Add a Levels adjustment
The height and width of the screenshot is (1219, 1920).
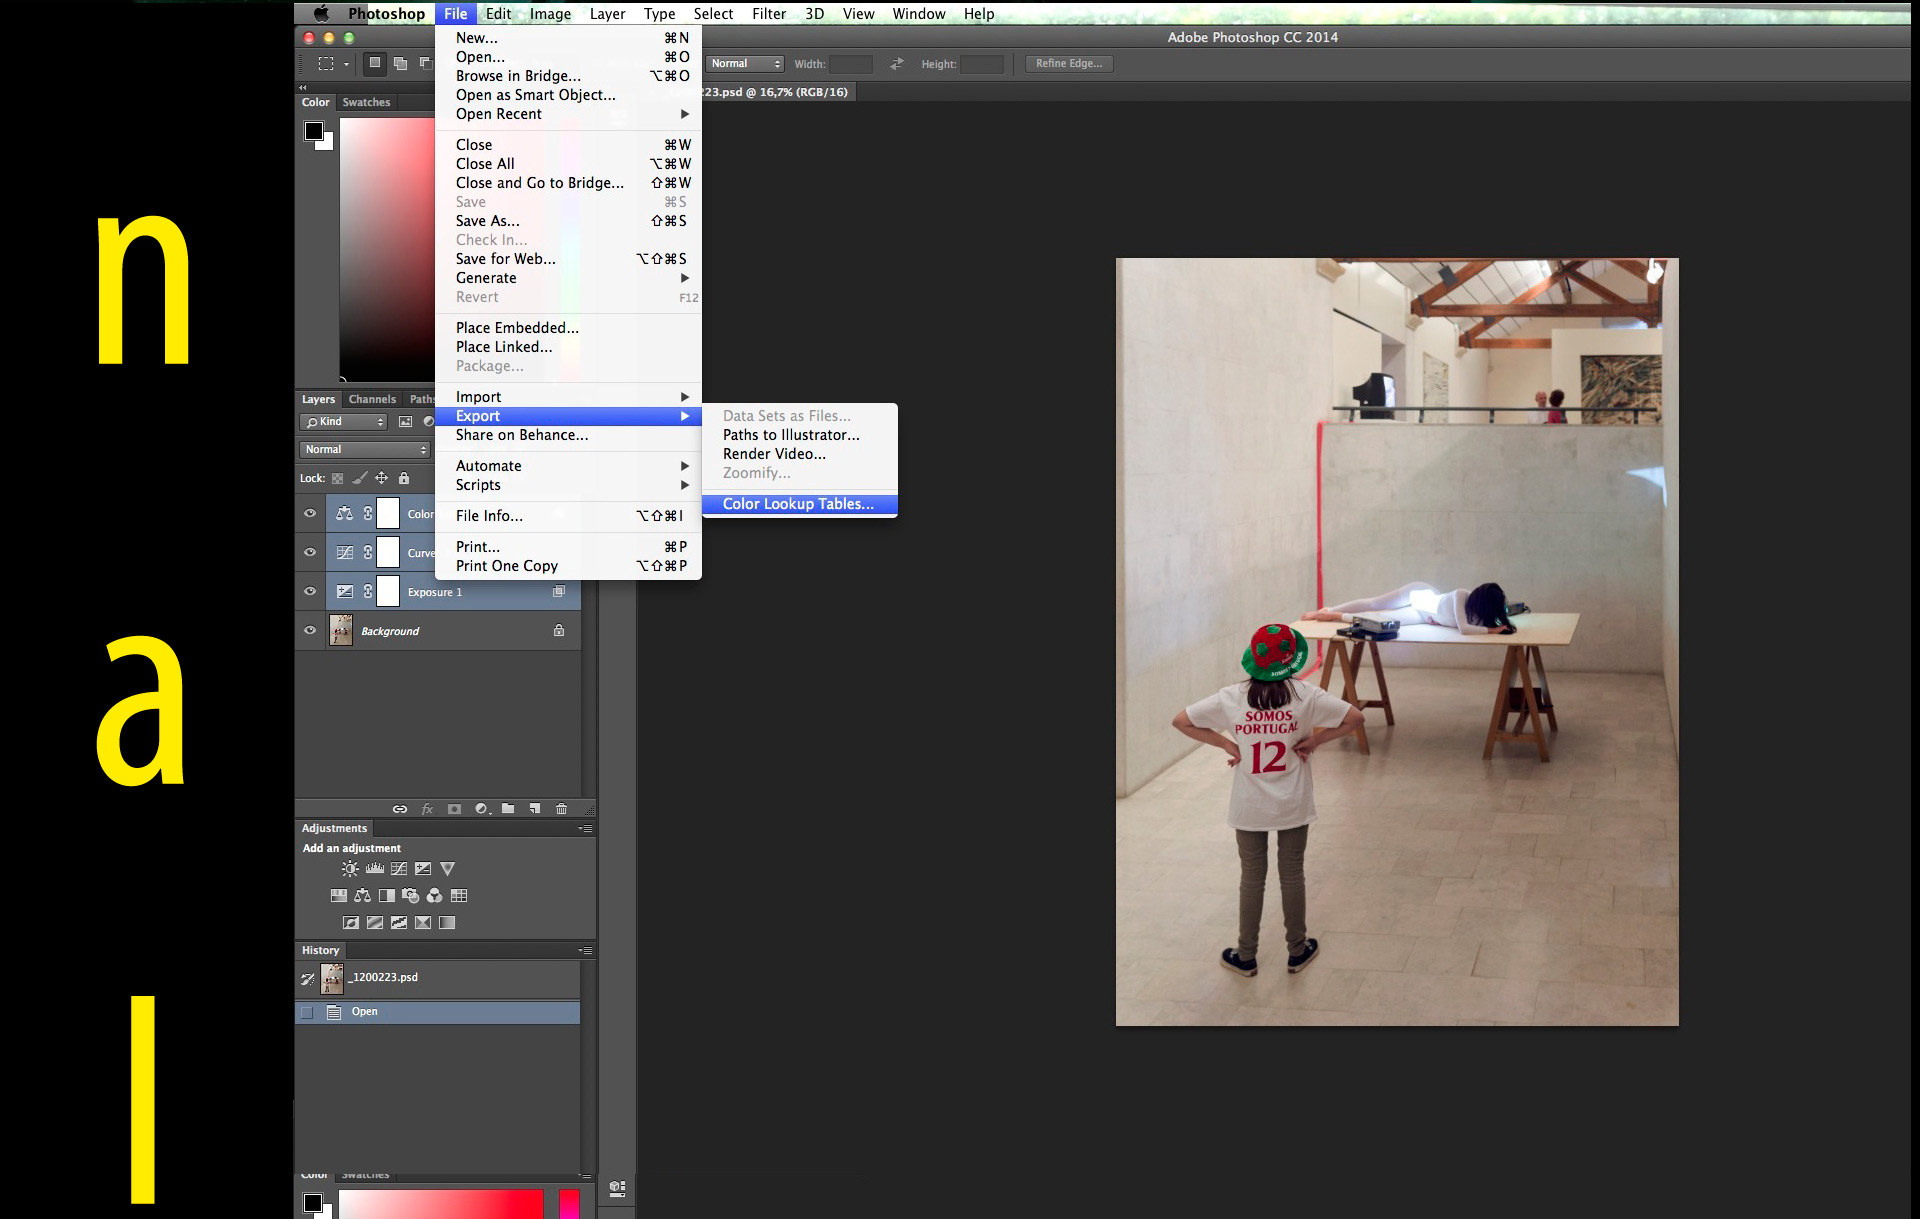click(375, 869)
